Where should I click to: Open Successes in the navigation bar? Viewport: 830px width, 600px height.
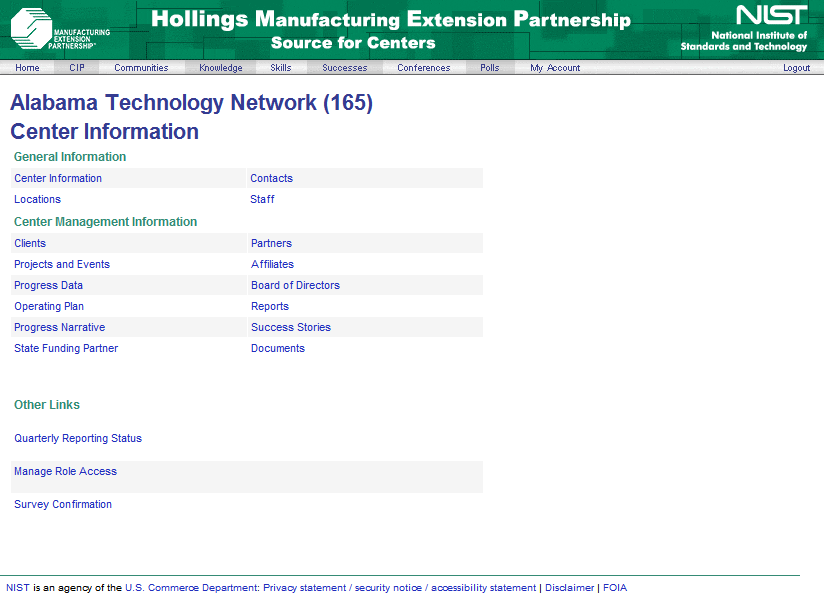[345, 68]
